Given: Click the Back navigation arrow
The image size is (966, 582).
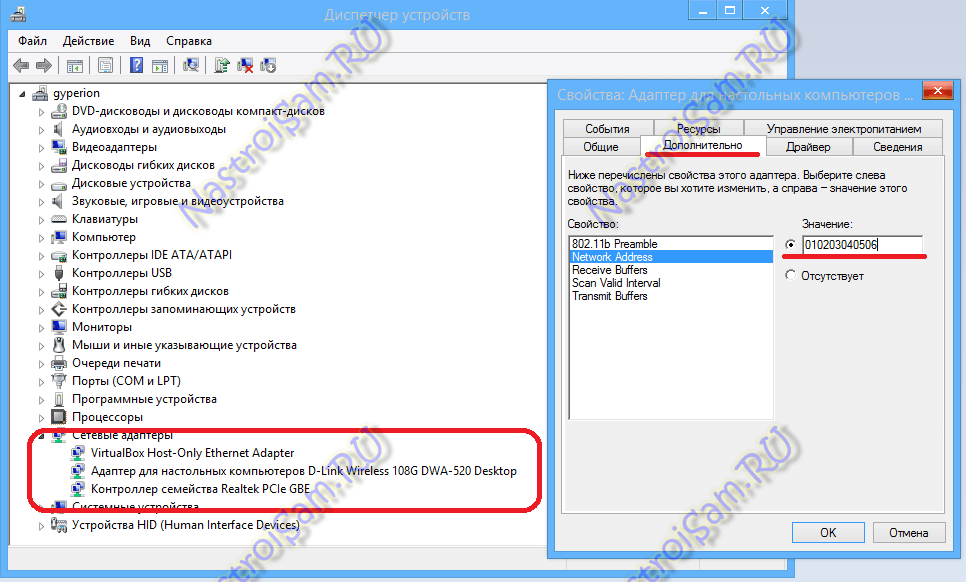Looking at the screenshot, I should tap(21, 64).
